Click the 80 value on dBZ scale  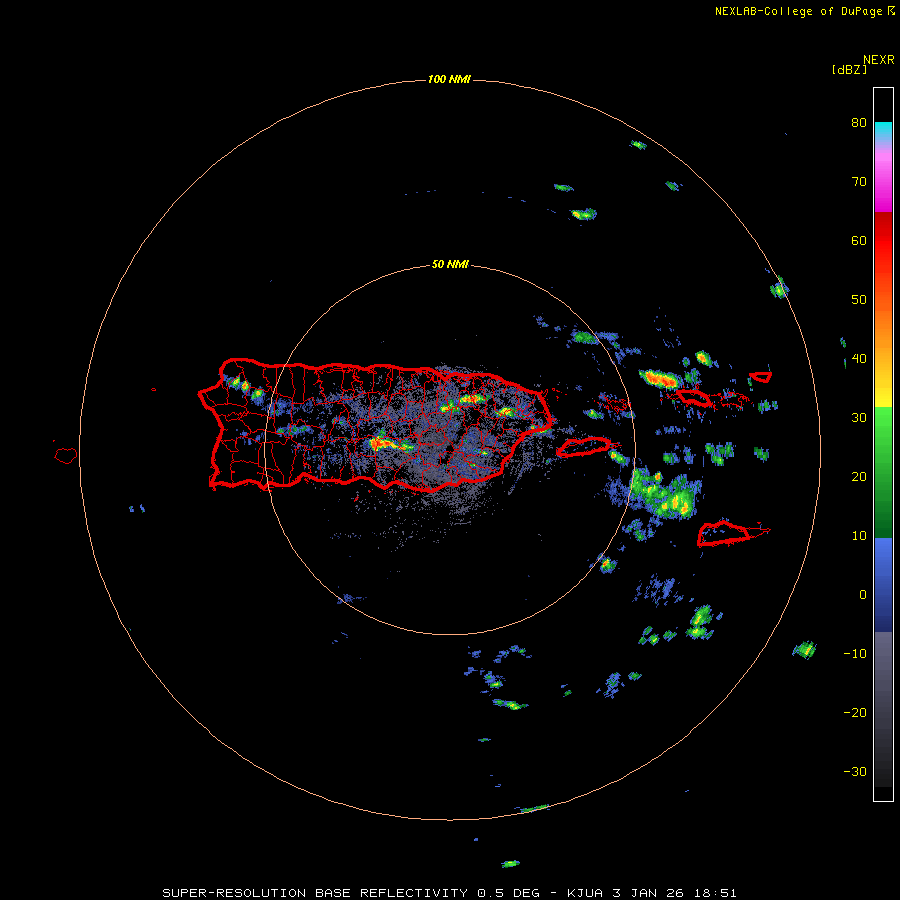(x=859, y=123)
